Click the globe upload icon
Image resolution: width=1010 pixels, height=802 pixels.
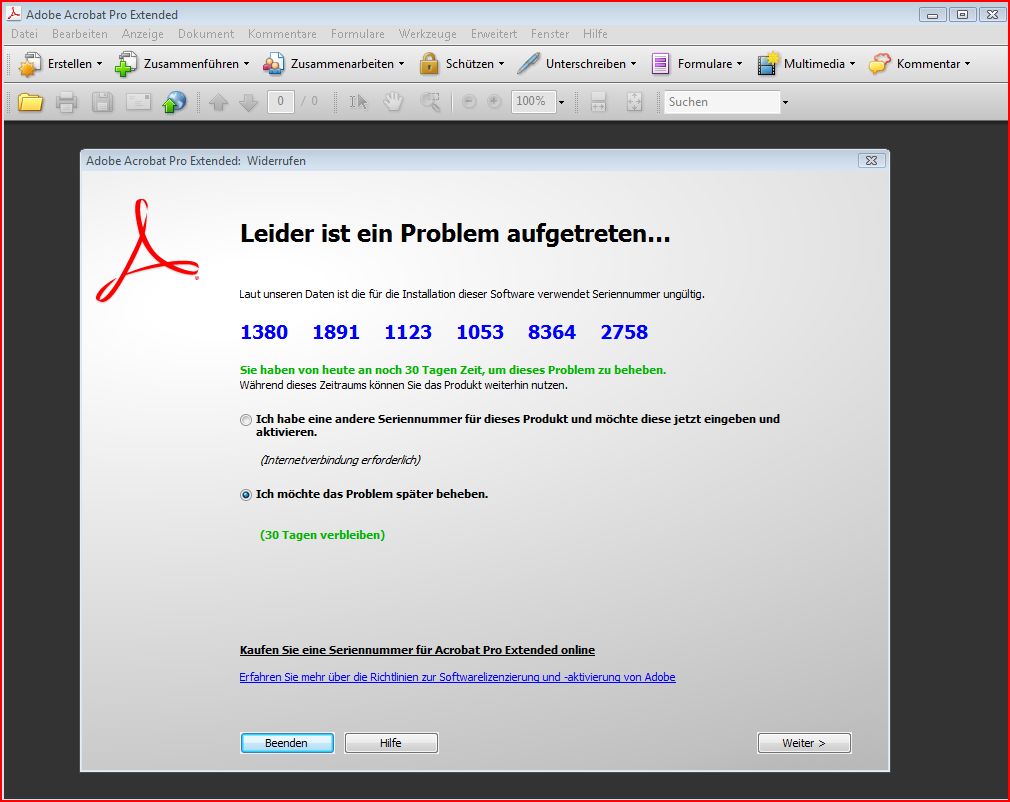pyautogui.click(x=174, y=102)
